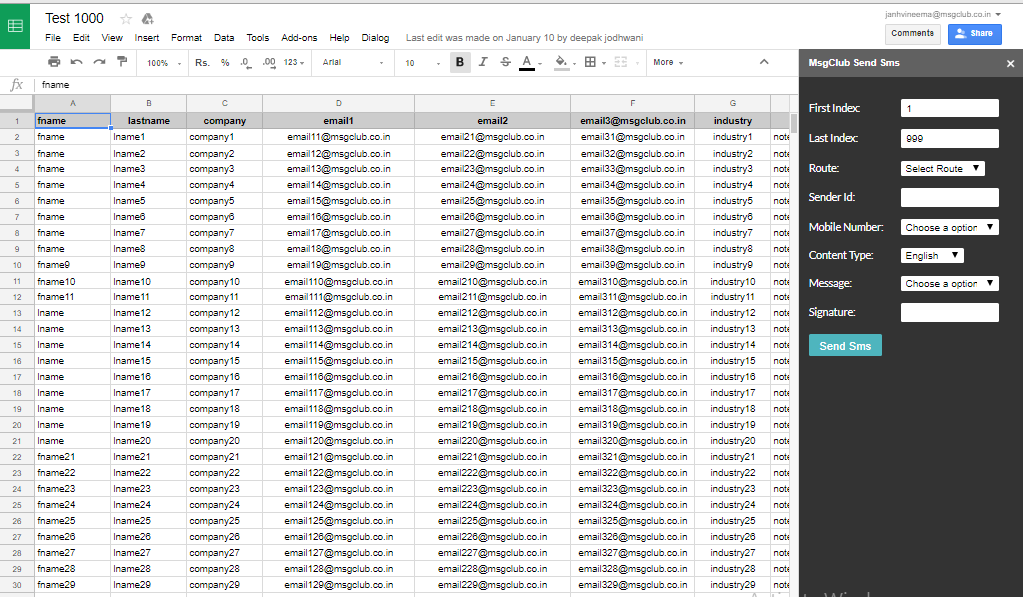The image size is (1023, 597).
Task: Click the fx formula icon
Action: (16, 85)
